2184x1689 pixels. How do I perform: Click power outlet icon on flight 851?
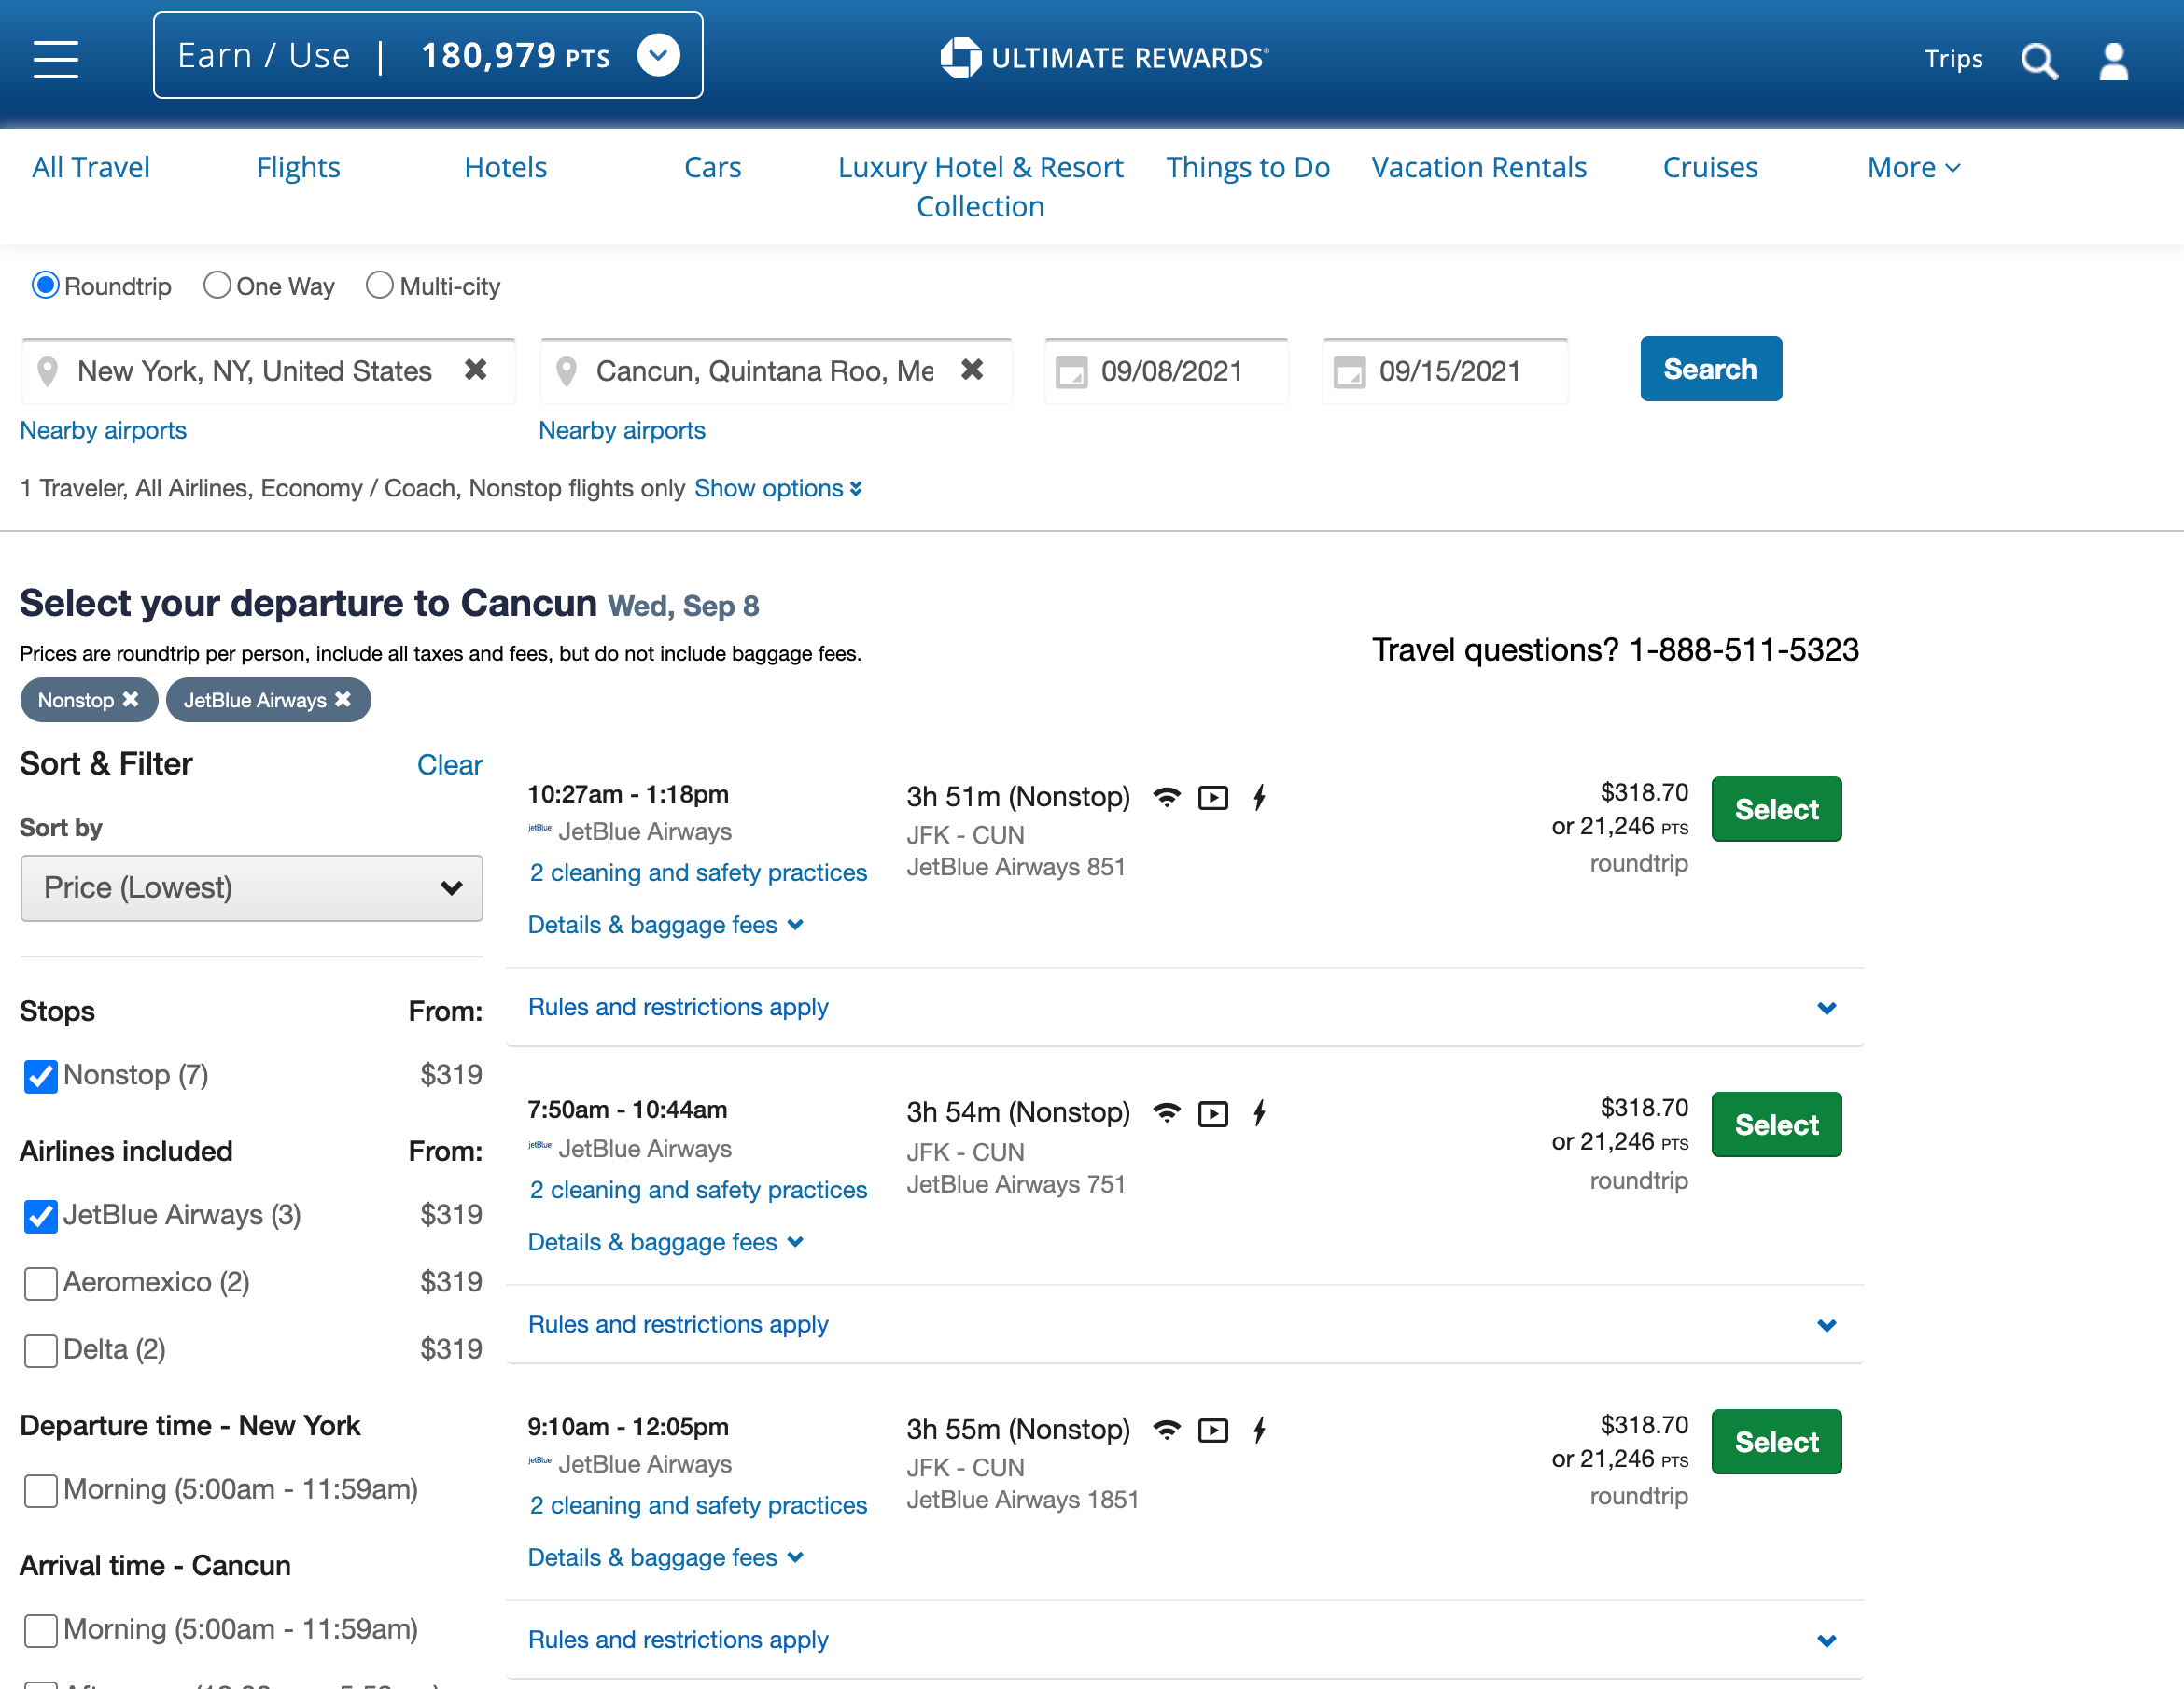[x=1260, y=797]
